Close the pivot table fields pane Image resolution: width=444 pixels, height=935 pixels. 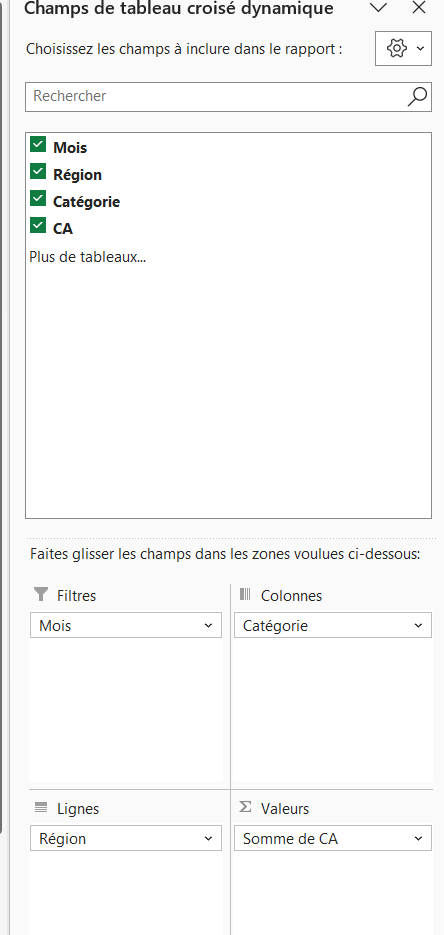tap(419, 8)
